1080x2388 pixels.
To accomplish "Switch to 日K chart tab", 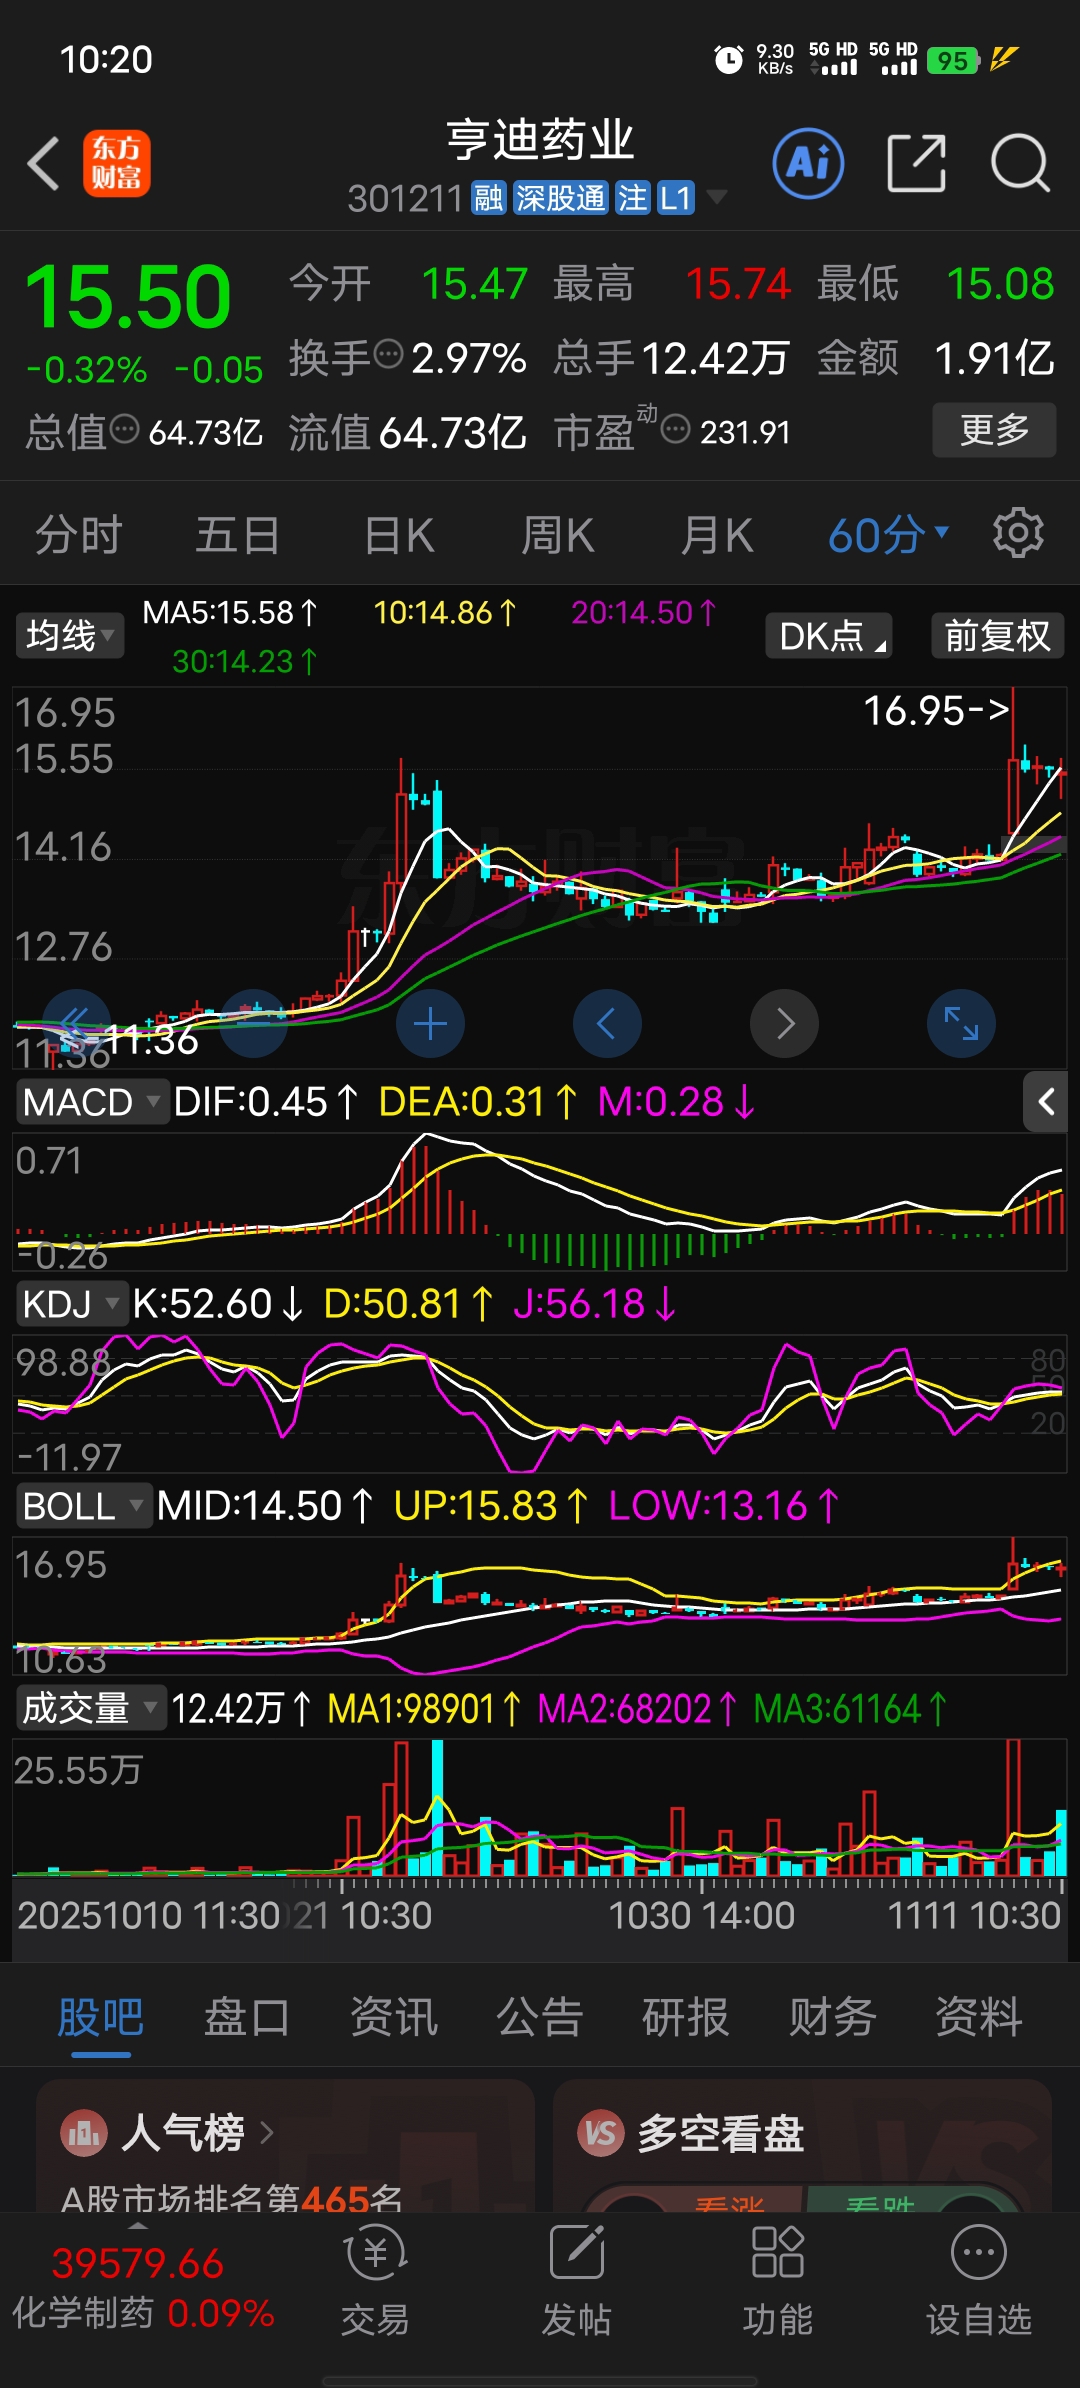I will click(x=399, y=535).
